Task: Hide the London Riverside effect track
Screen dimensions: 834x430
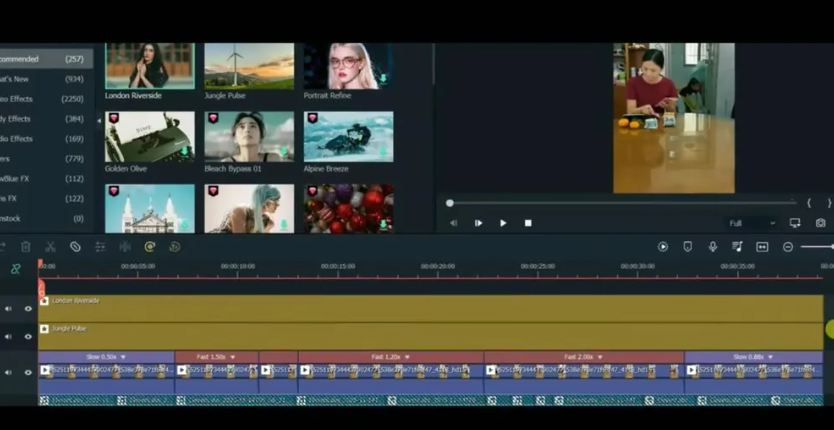Action: (x=28, y=308)
